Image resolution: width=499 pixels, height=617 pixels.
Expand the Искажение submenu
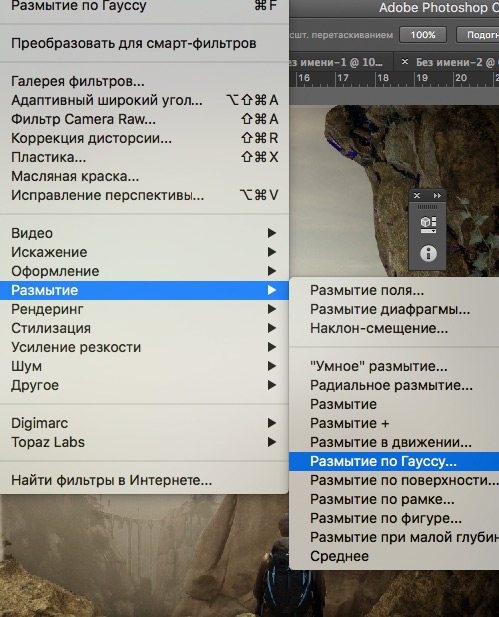(144, 252)
